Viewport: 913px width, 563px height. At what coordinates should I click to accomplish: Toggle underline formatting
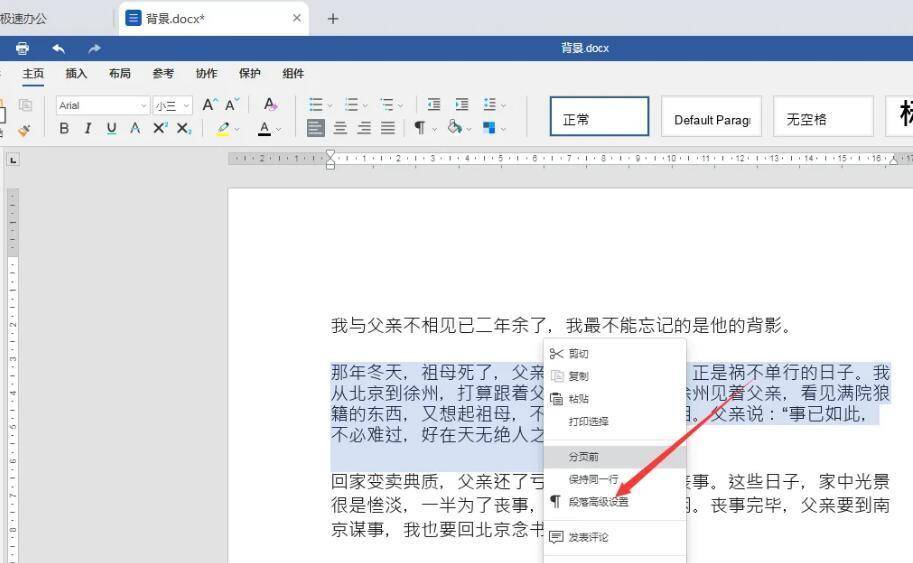tap(111, 128)
